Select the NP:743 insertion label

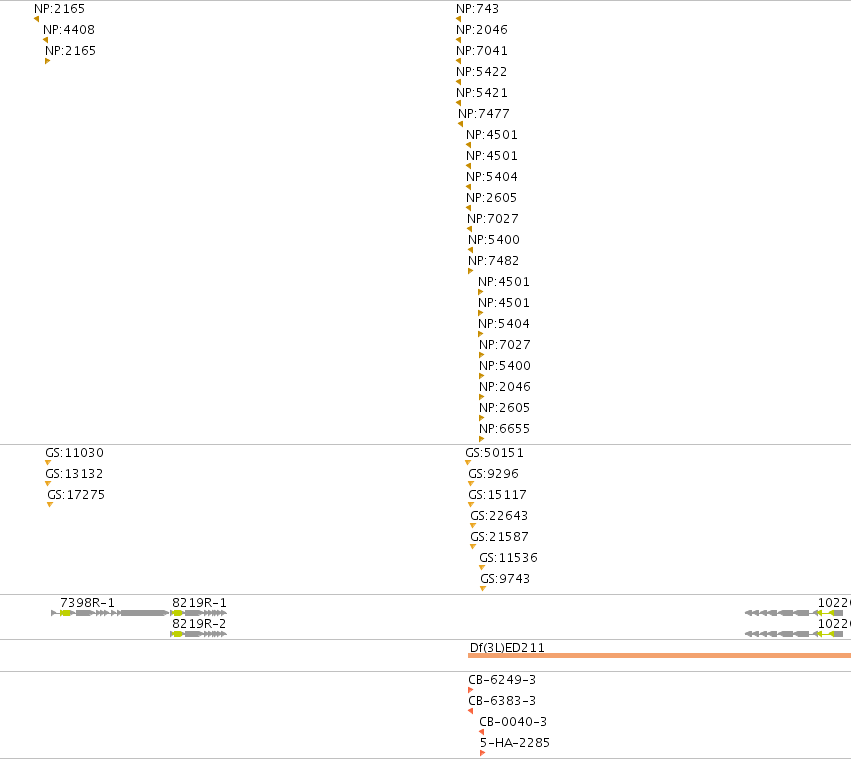pos(477,9)
